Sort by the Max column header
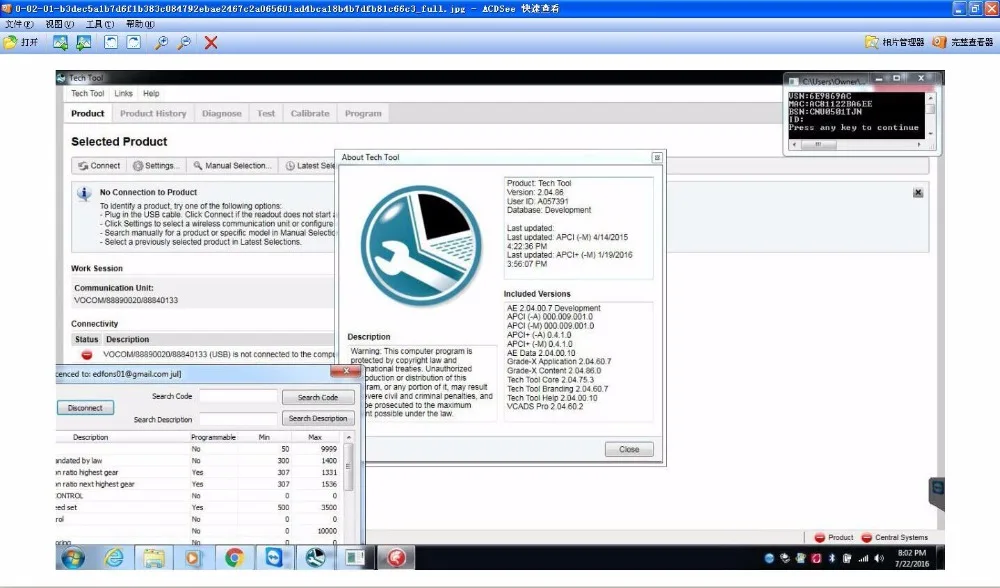Screen dimensions: 1000x588 tap(314, 437)
